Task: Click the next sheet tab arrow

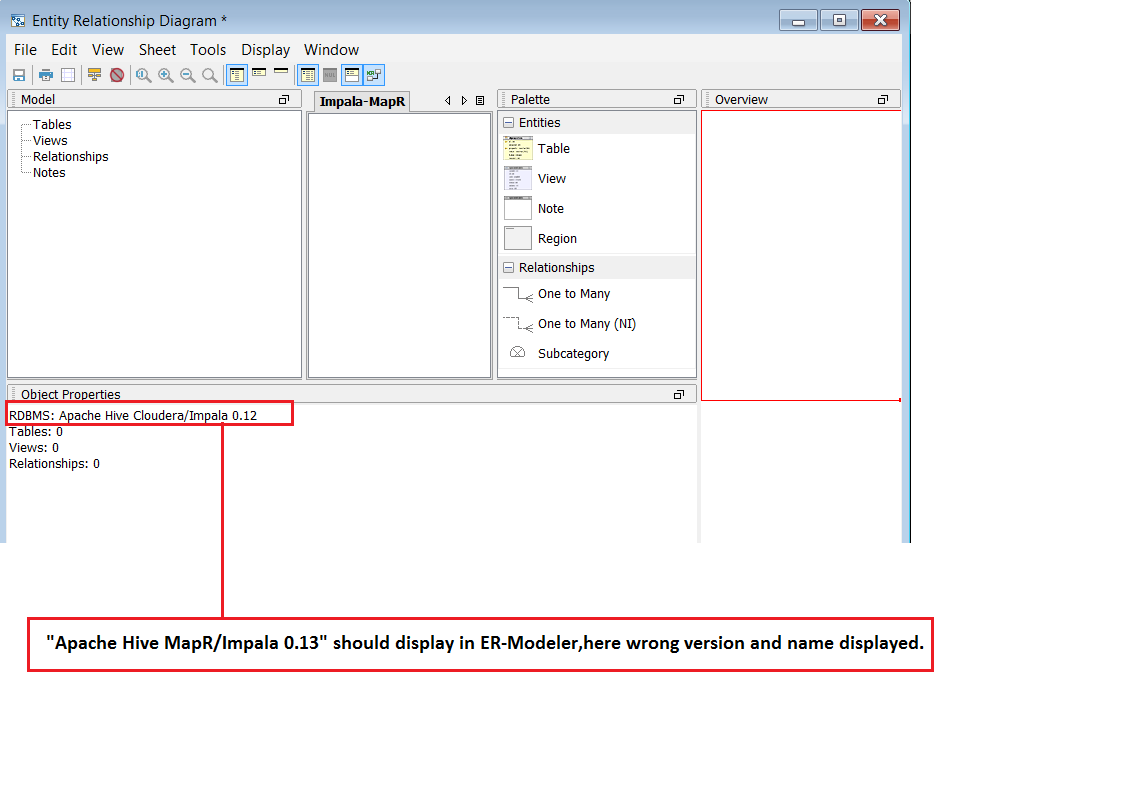Action: click(x=464, y=101)
